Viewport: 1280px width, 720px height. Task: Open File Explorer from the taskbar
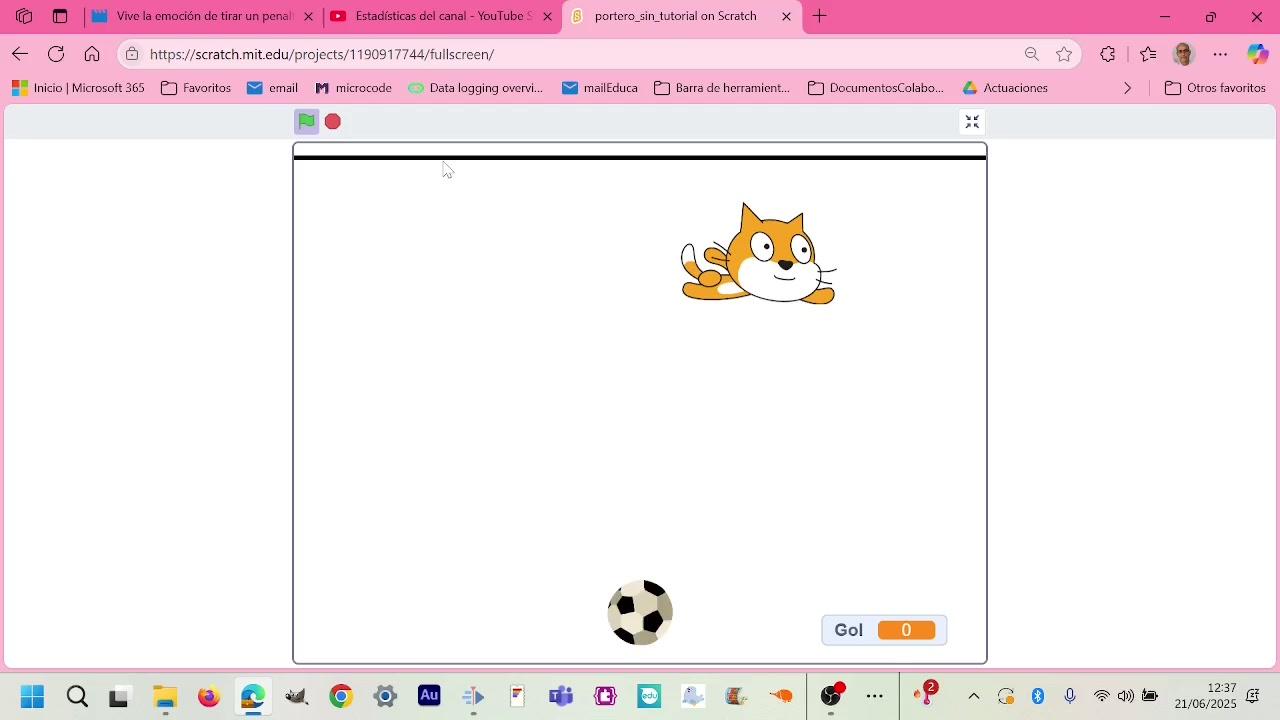point(165,696)
